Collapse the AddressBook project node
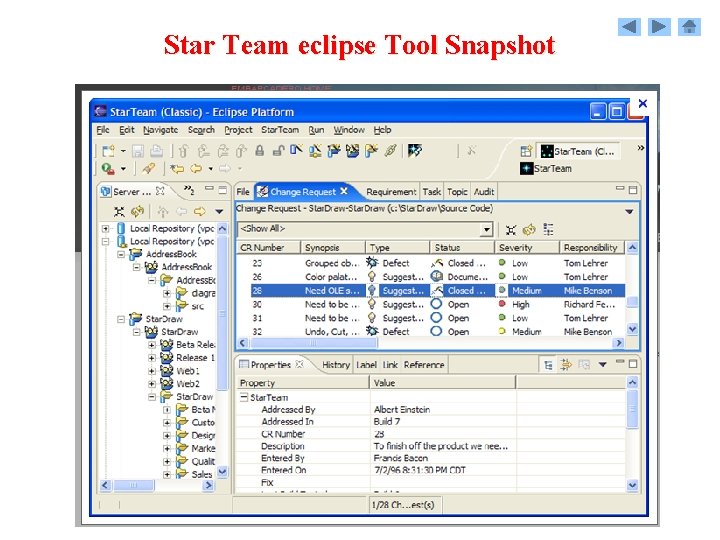Viewport: 720px width, 540px height. coord(121,254)
